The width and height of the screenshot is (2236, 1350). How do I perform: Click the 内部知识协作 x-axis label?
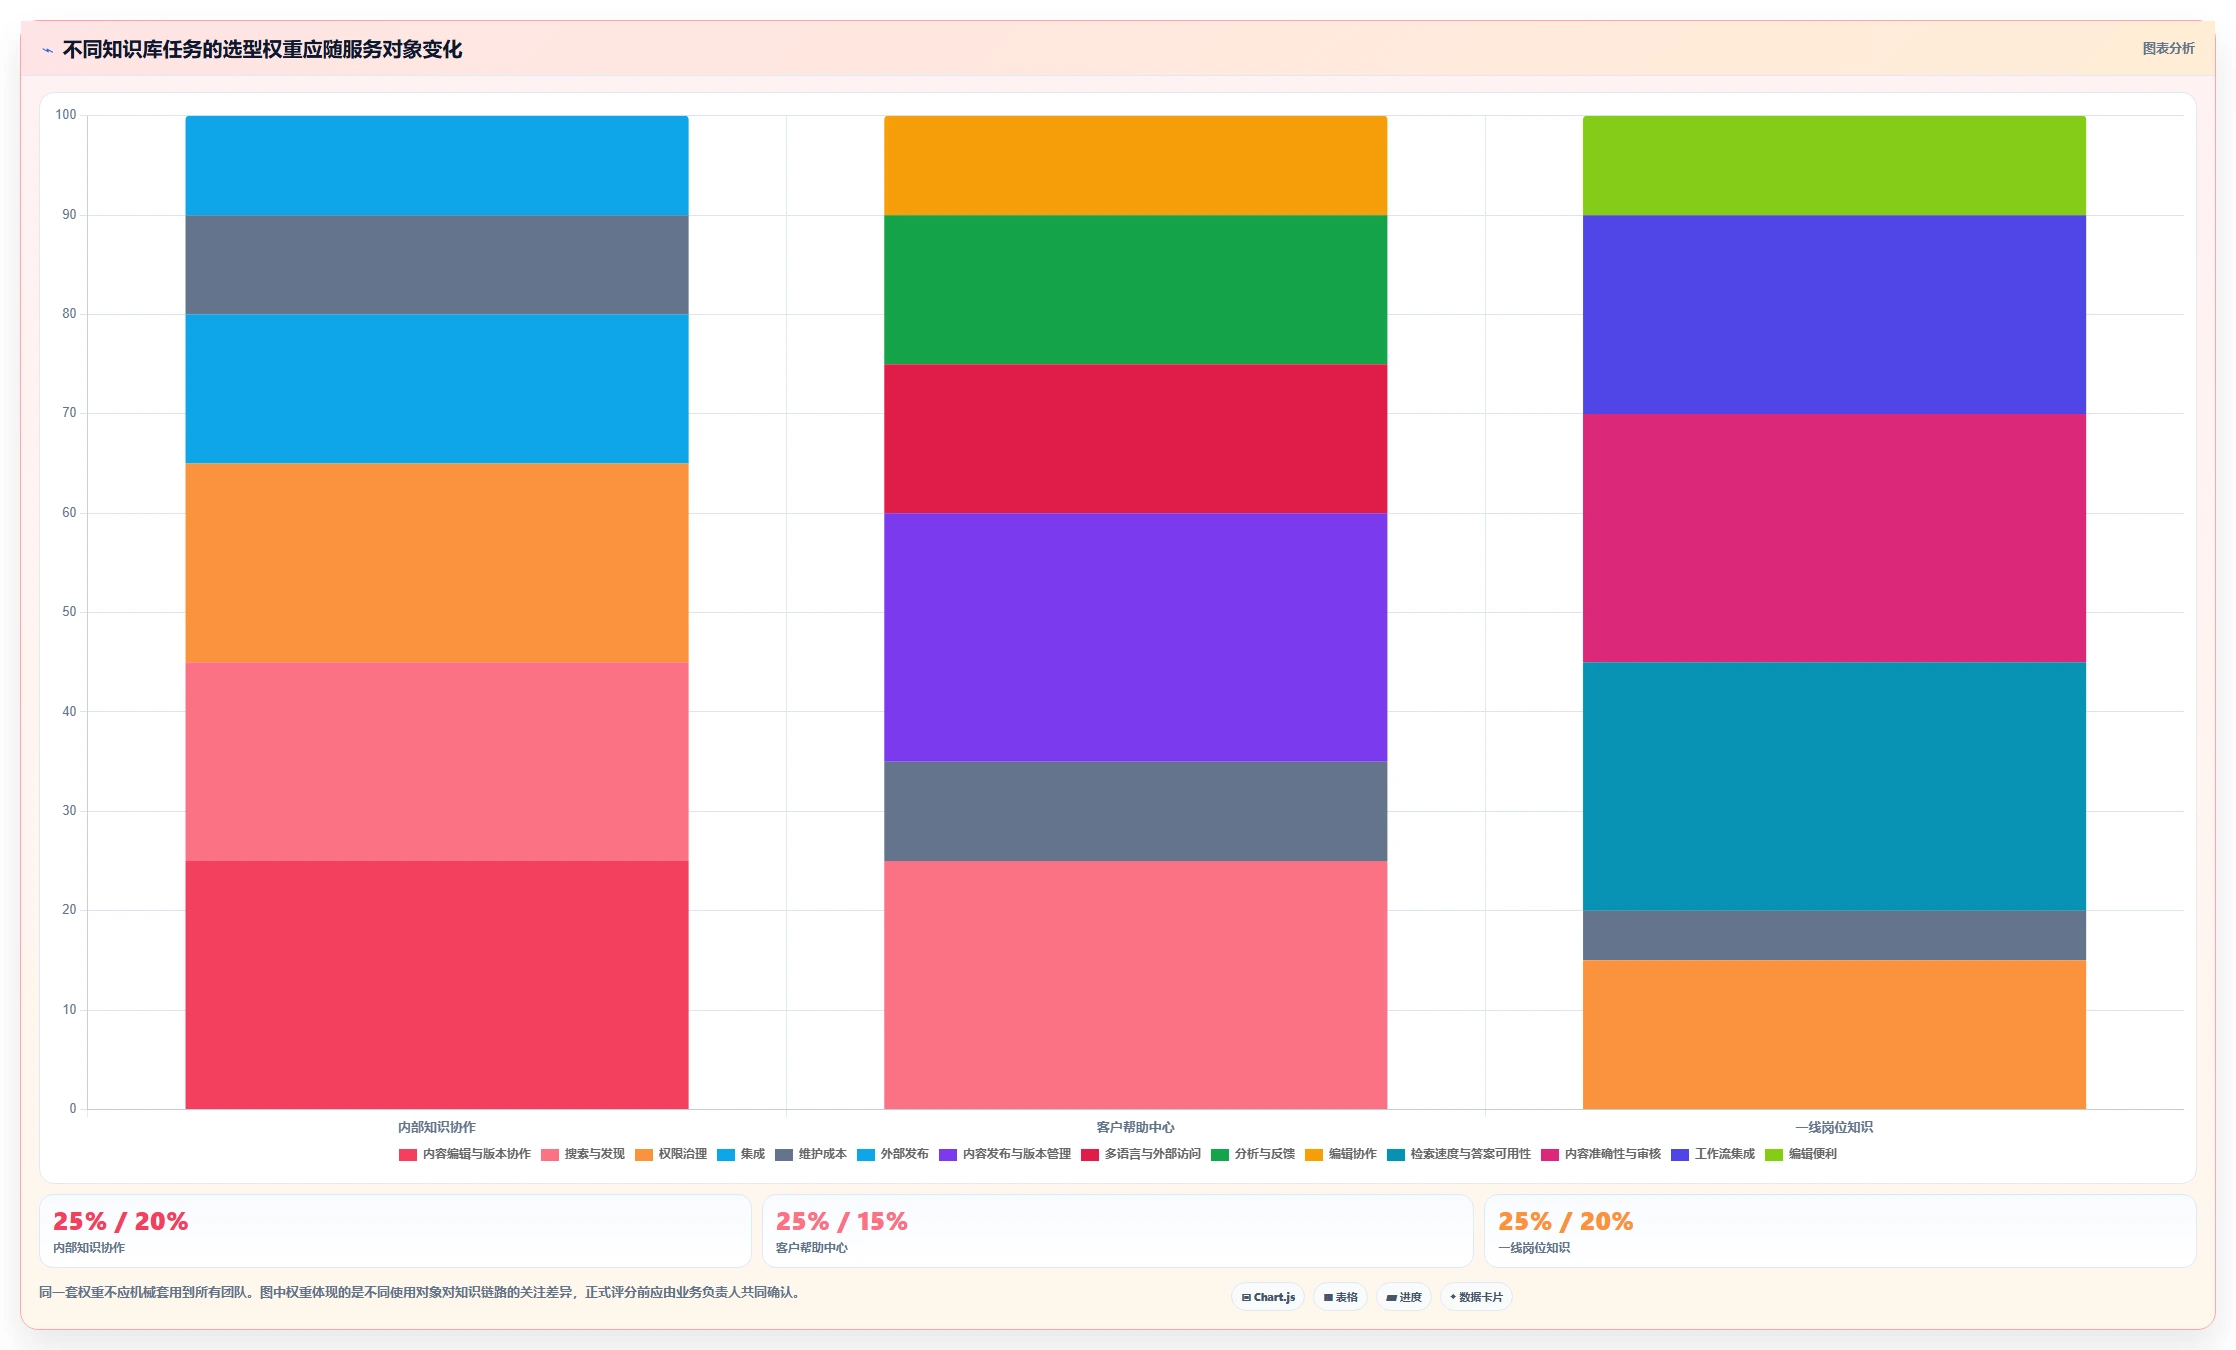pos(437,1127)
